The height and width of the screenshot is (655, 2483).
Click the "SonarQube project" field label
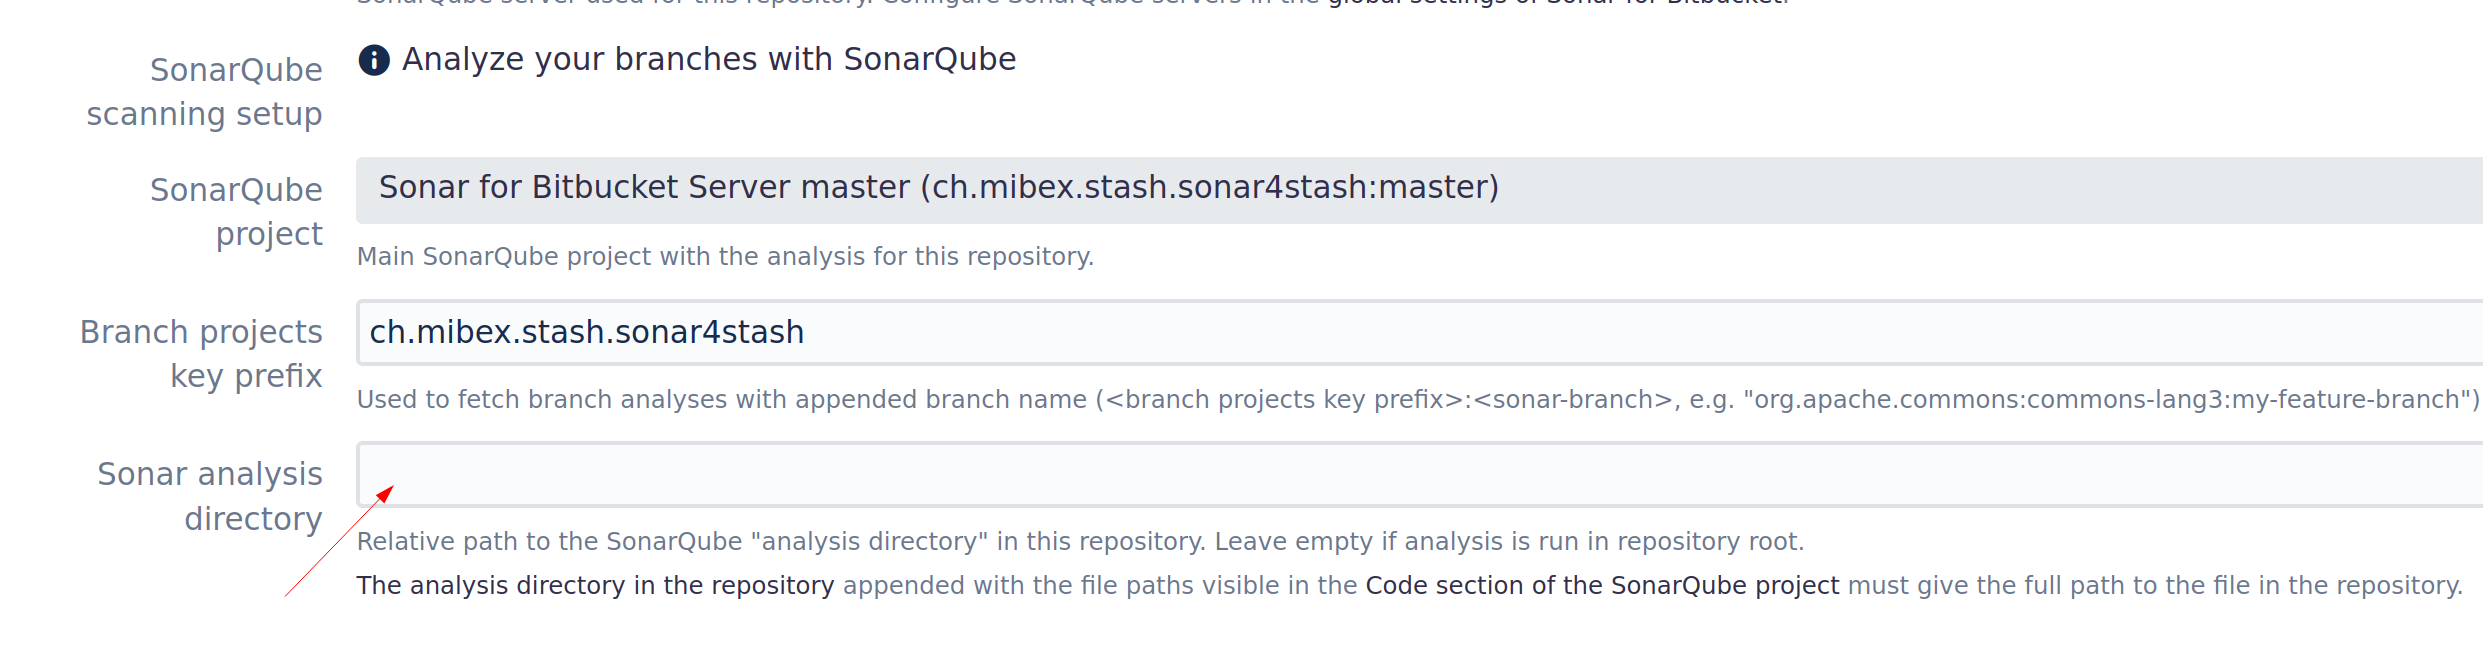coord(237,211)
